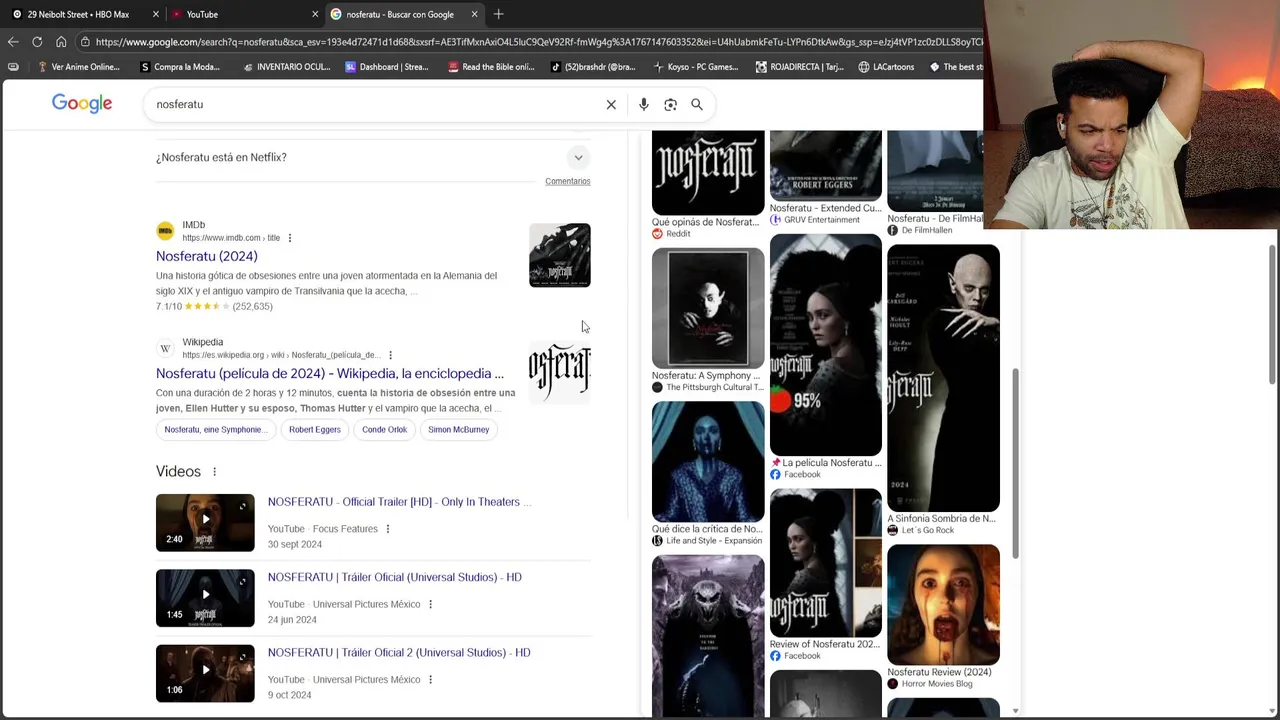Open the Life and Style Expansión image
Image resolution: width=1280 pixels, height=720 pixels.
tap(708, 462)
